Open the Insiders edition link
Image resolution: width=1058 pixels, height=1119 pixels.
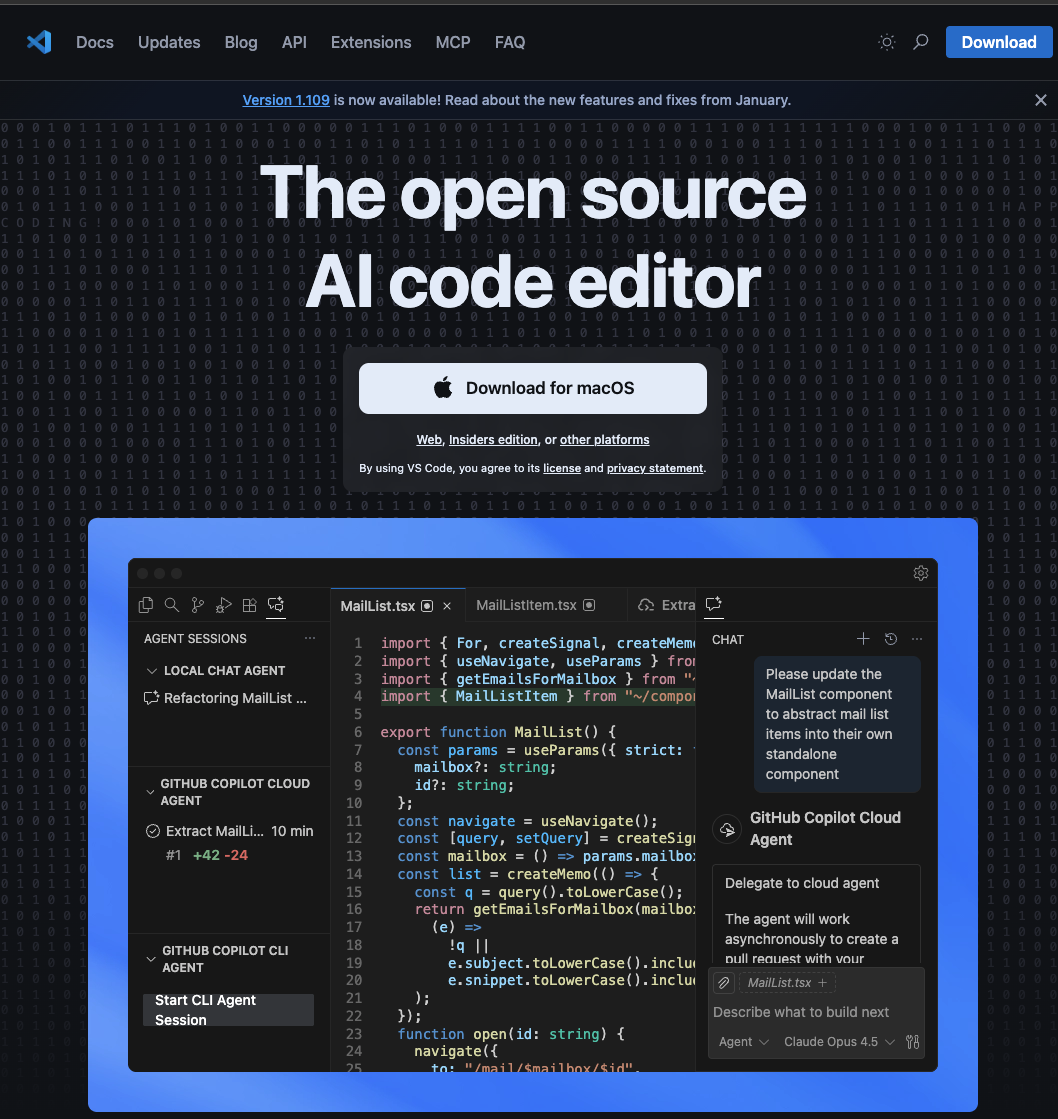pyautogui.click(x=493, y=440)
